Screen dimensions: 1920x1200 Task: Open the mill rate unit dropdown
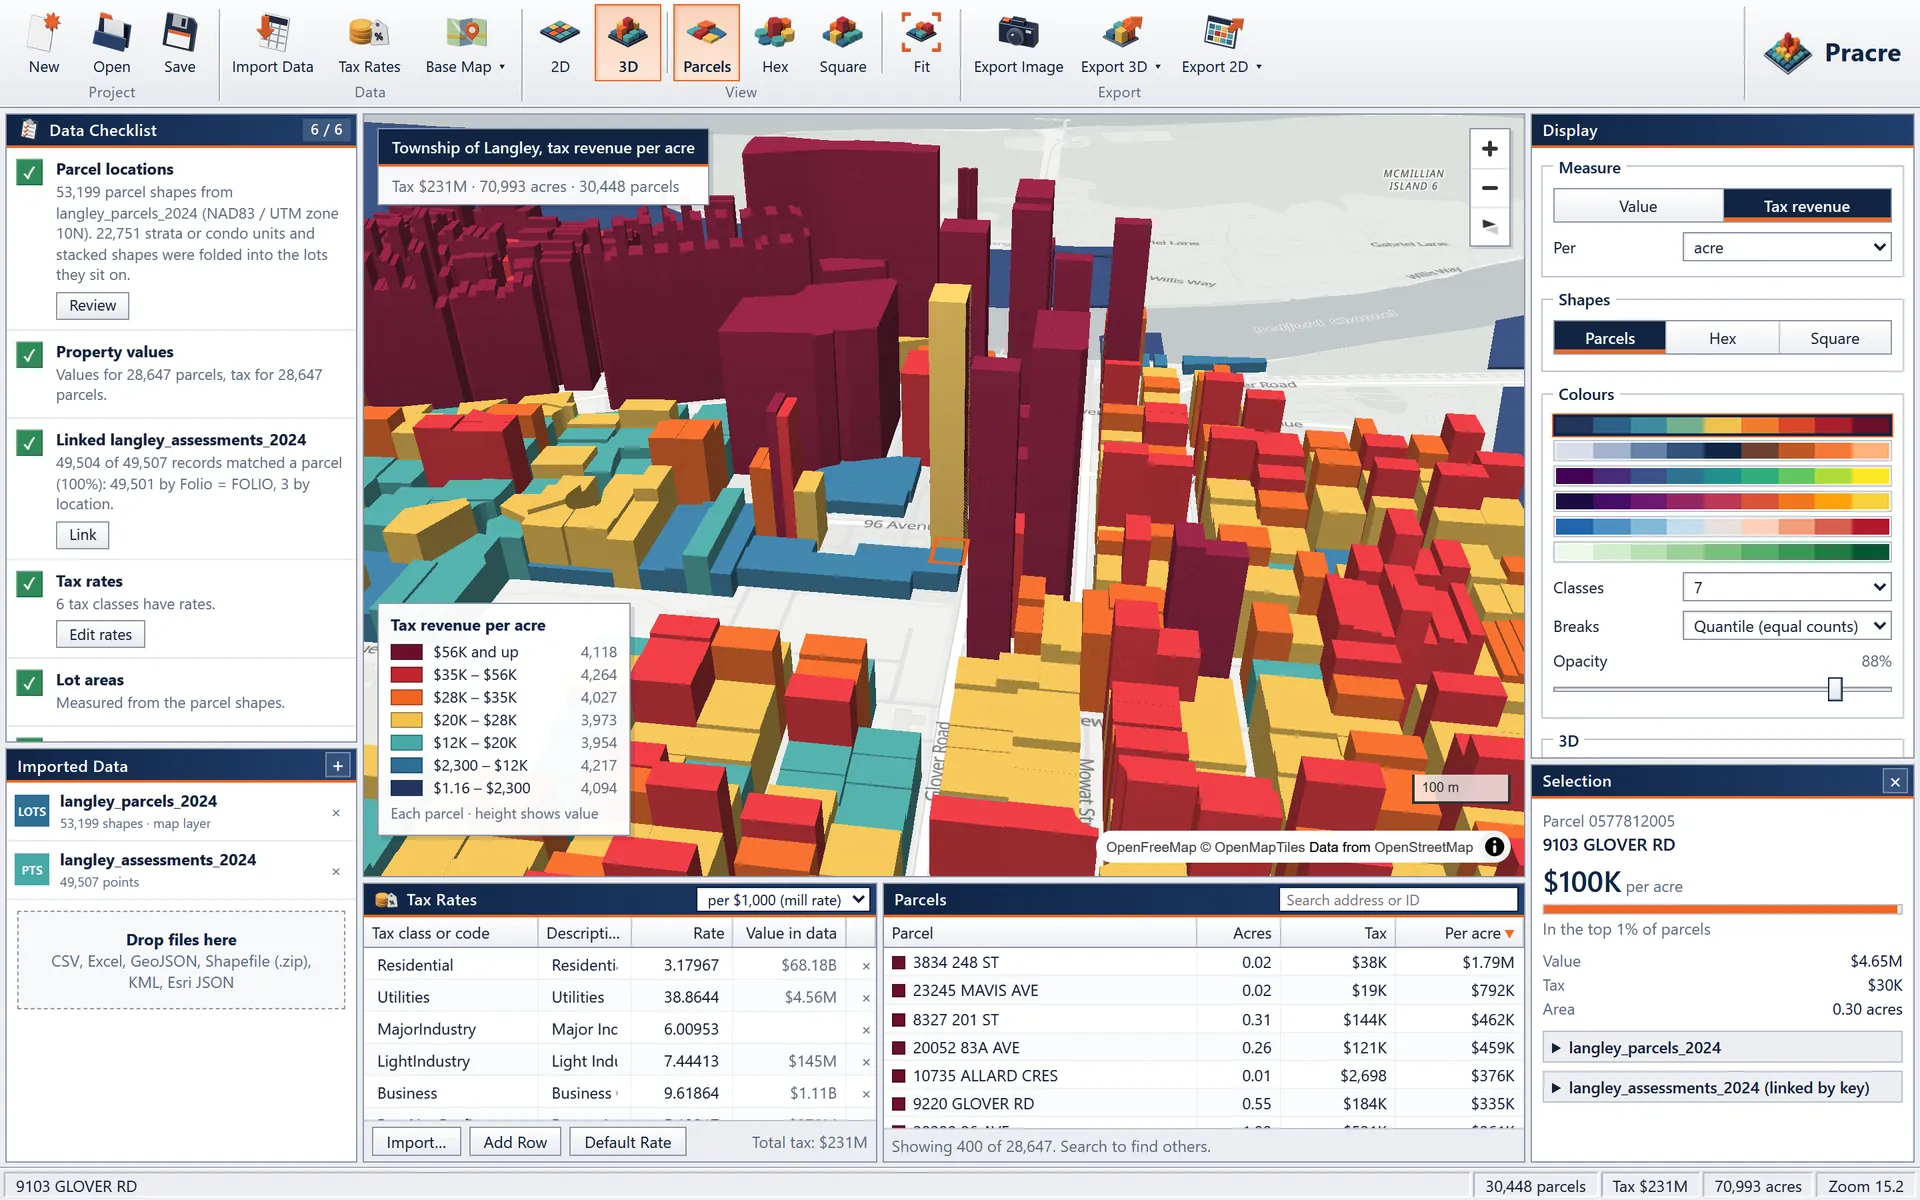(784, 900)
